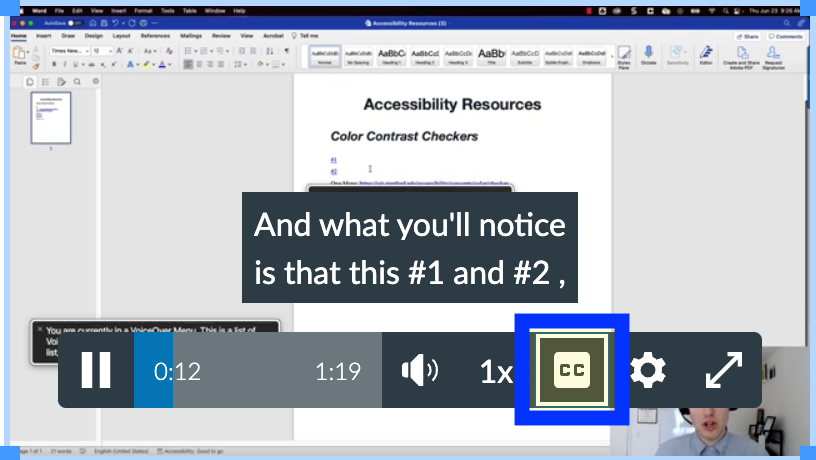Clear all formatting with the eraser A
816x460 pixels.
point(169,51)
